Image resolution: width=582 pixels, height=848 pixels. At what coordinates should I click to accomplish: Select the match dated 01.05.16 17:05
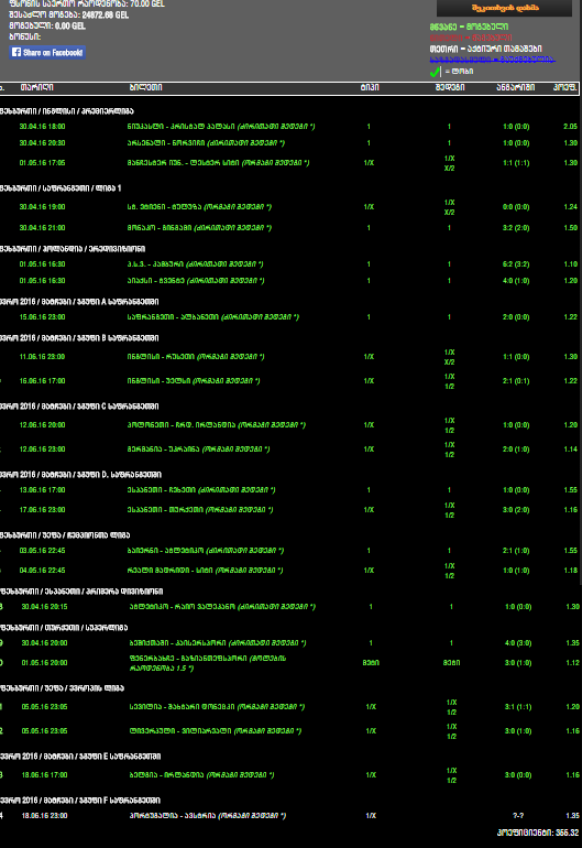(291, 163)
